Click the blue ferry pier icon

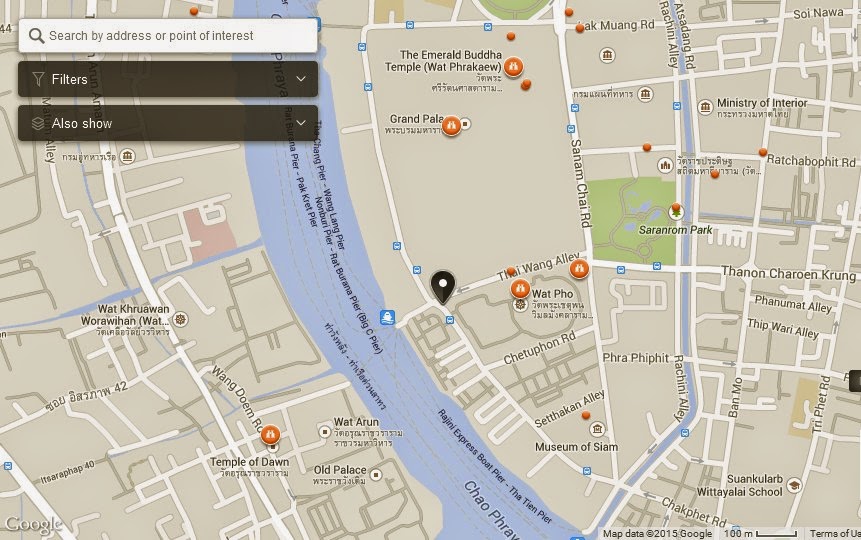[x=387, y=318]
